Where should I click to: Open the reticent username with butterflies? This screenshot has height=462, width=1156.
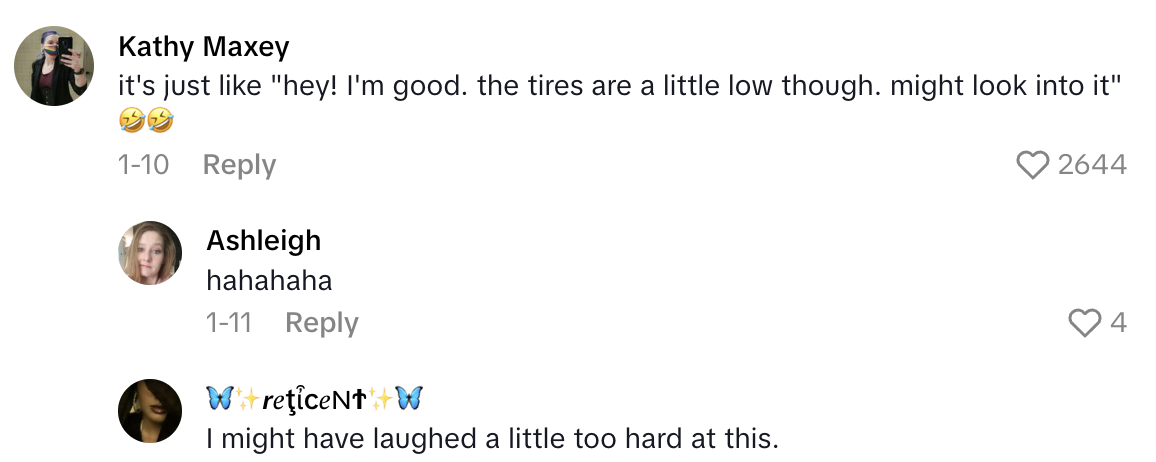click(314, 399)
